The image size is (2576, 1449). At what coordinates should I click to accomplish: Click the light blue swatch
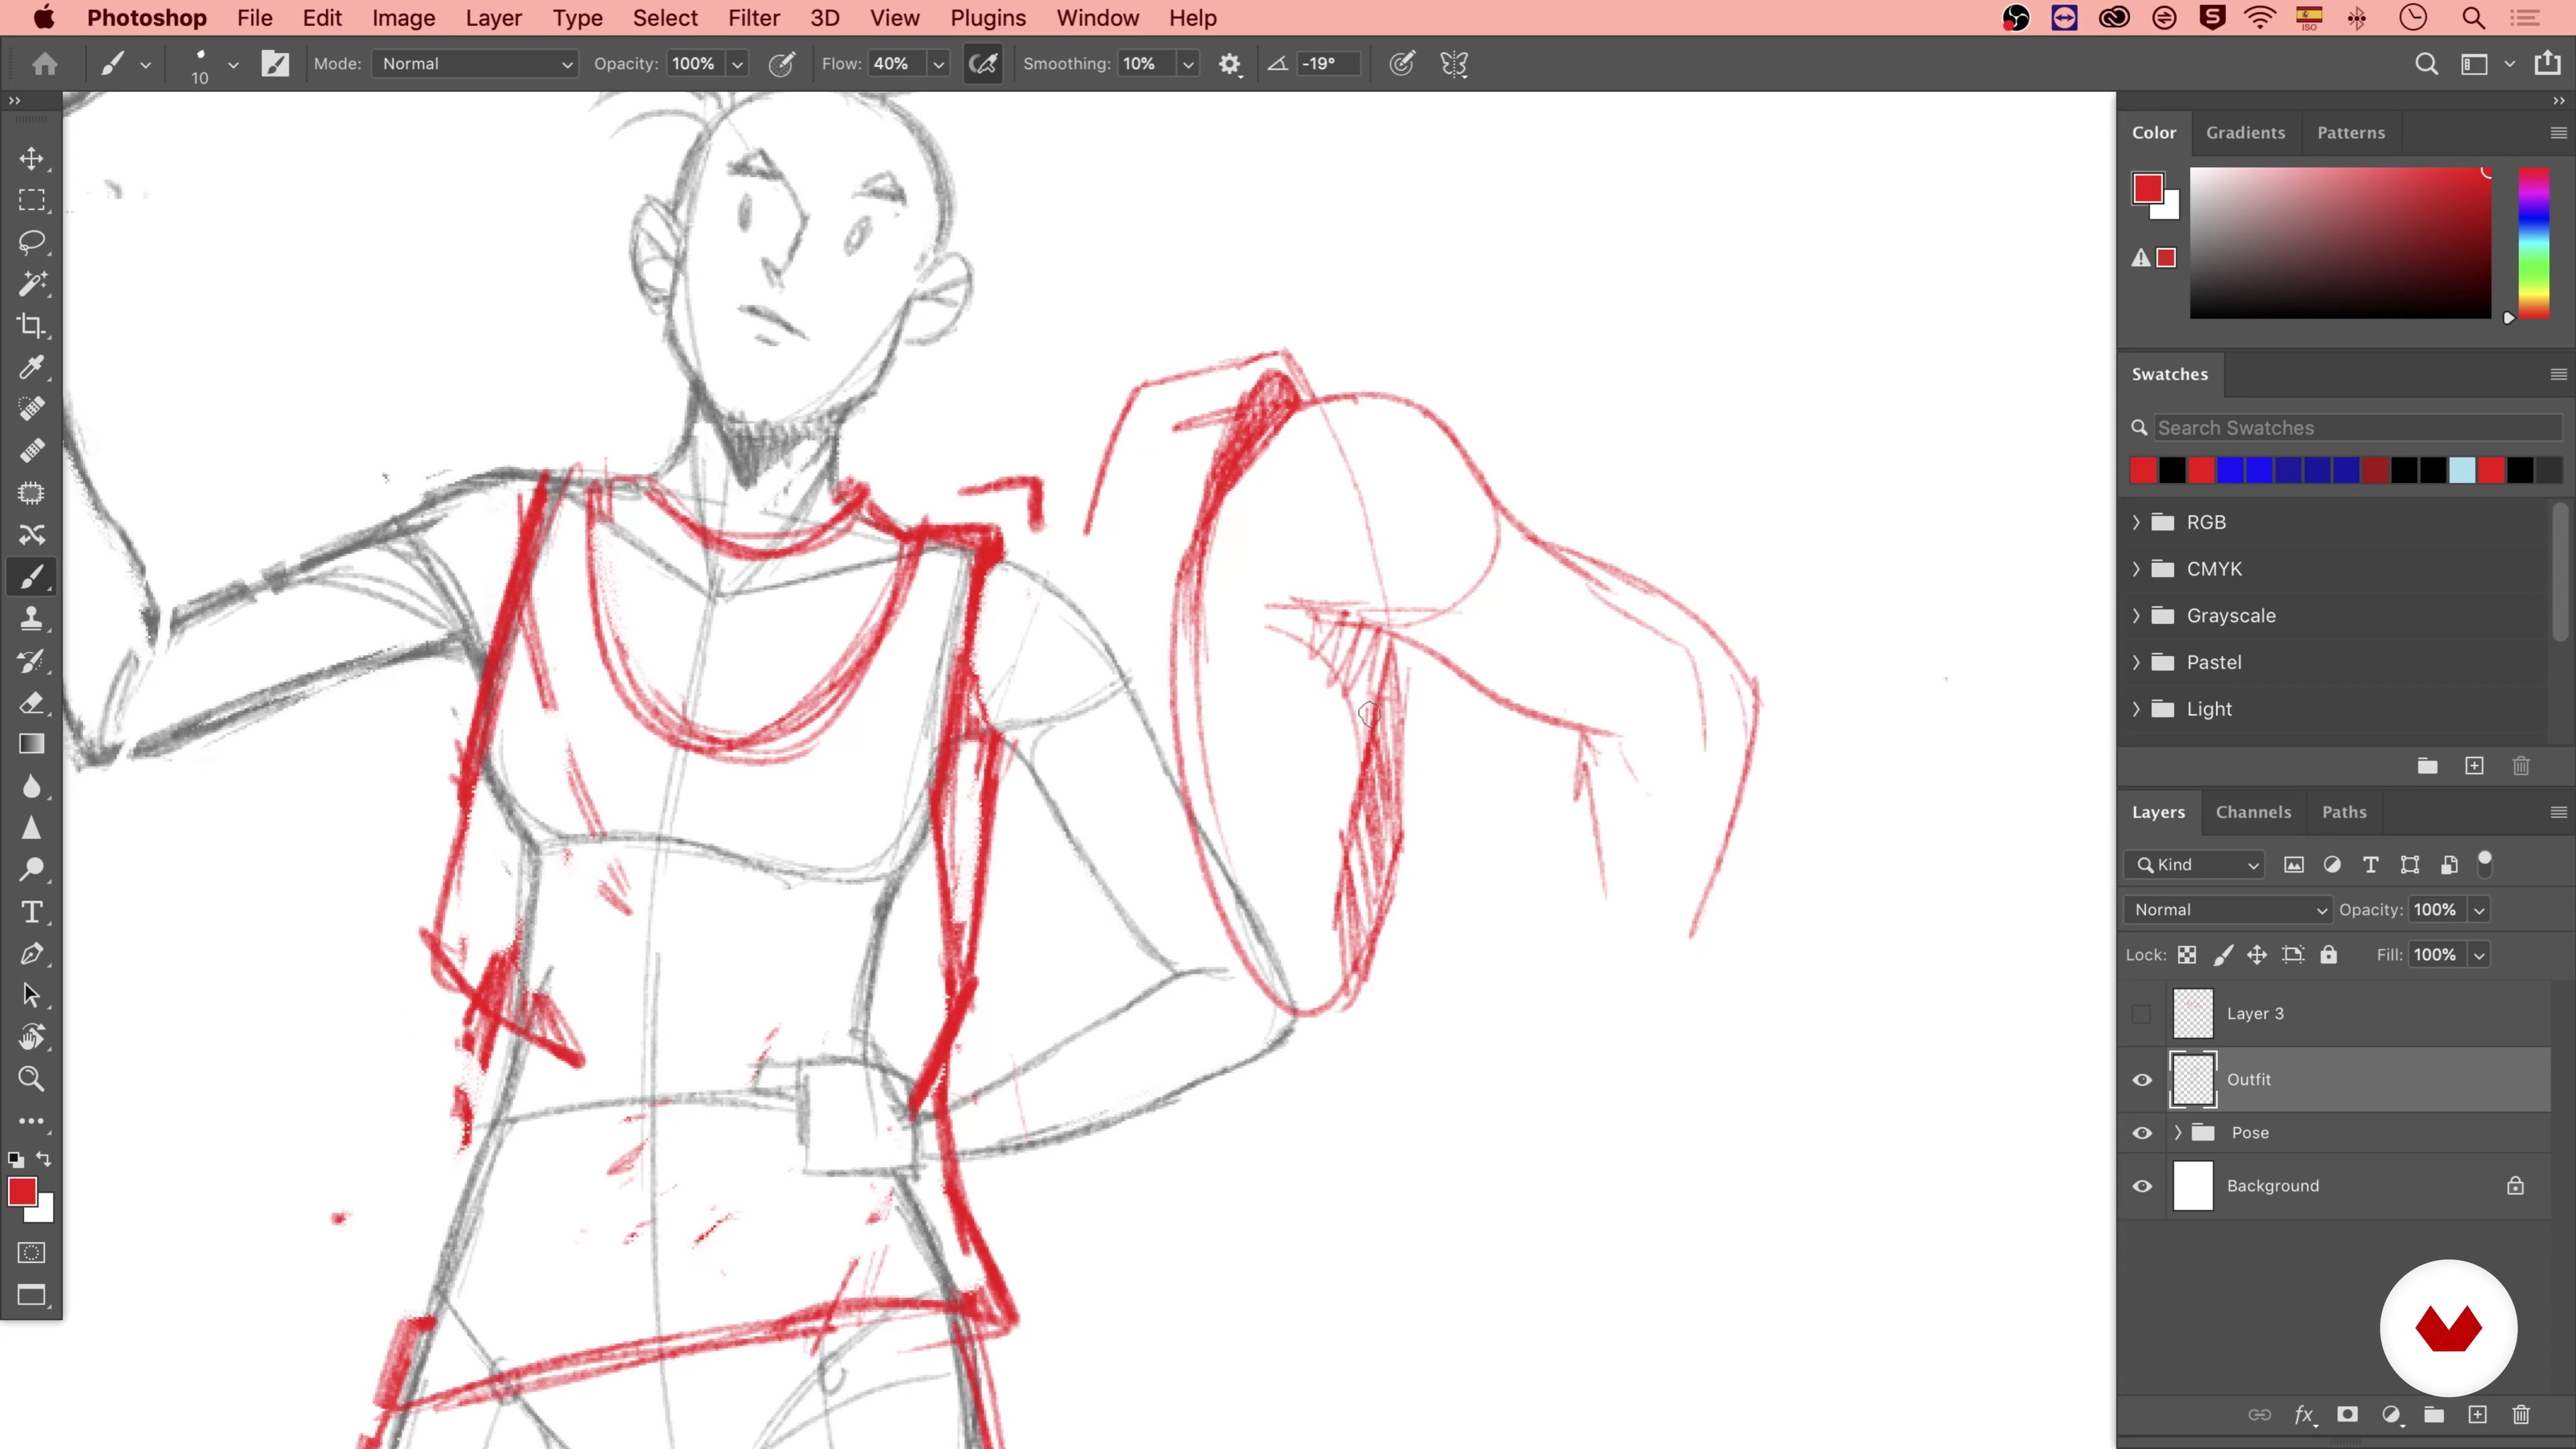(2462, 470)
